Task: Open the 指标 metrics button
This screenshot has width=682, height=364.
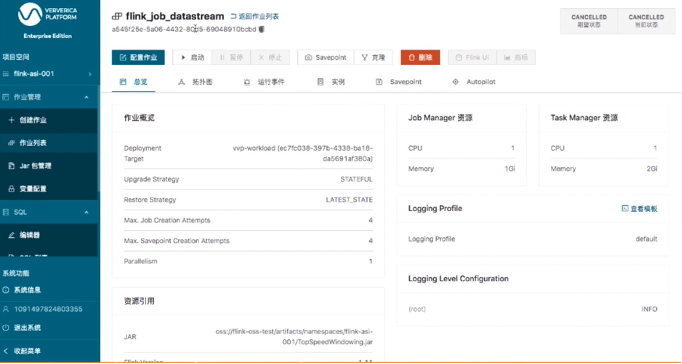Action: pos(516,57)
